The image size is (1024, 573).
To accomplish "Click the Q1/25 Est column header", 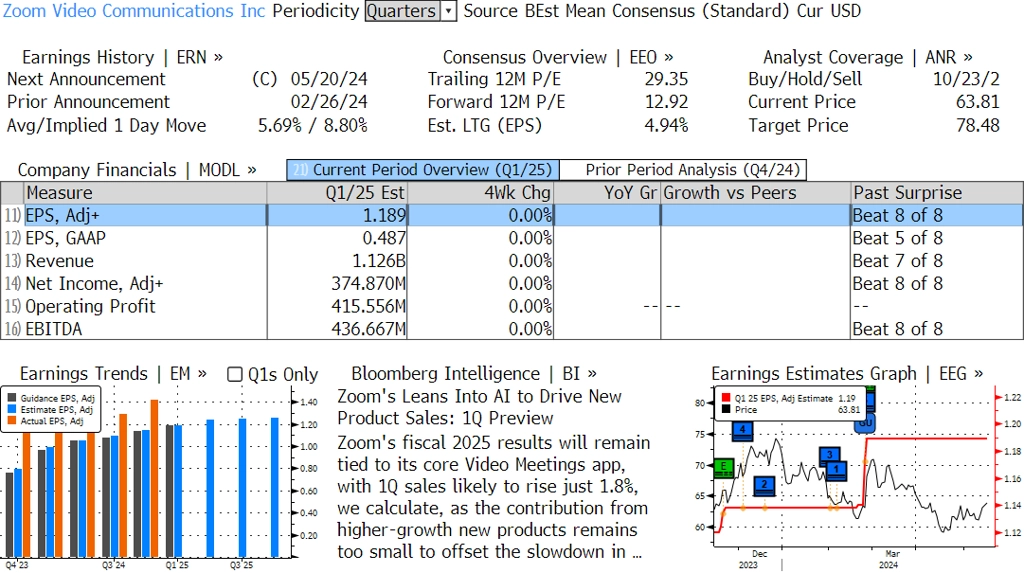I will coord(336,193).
